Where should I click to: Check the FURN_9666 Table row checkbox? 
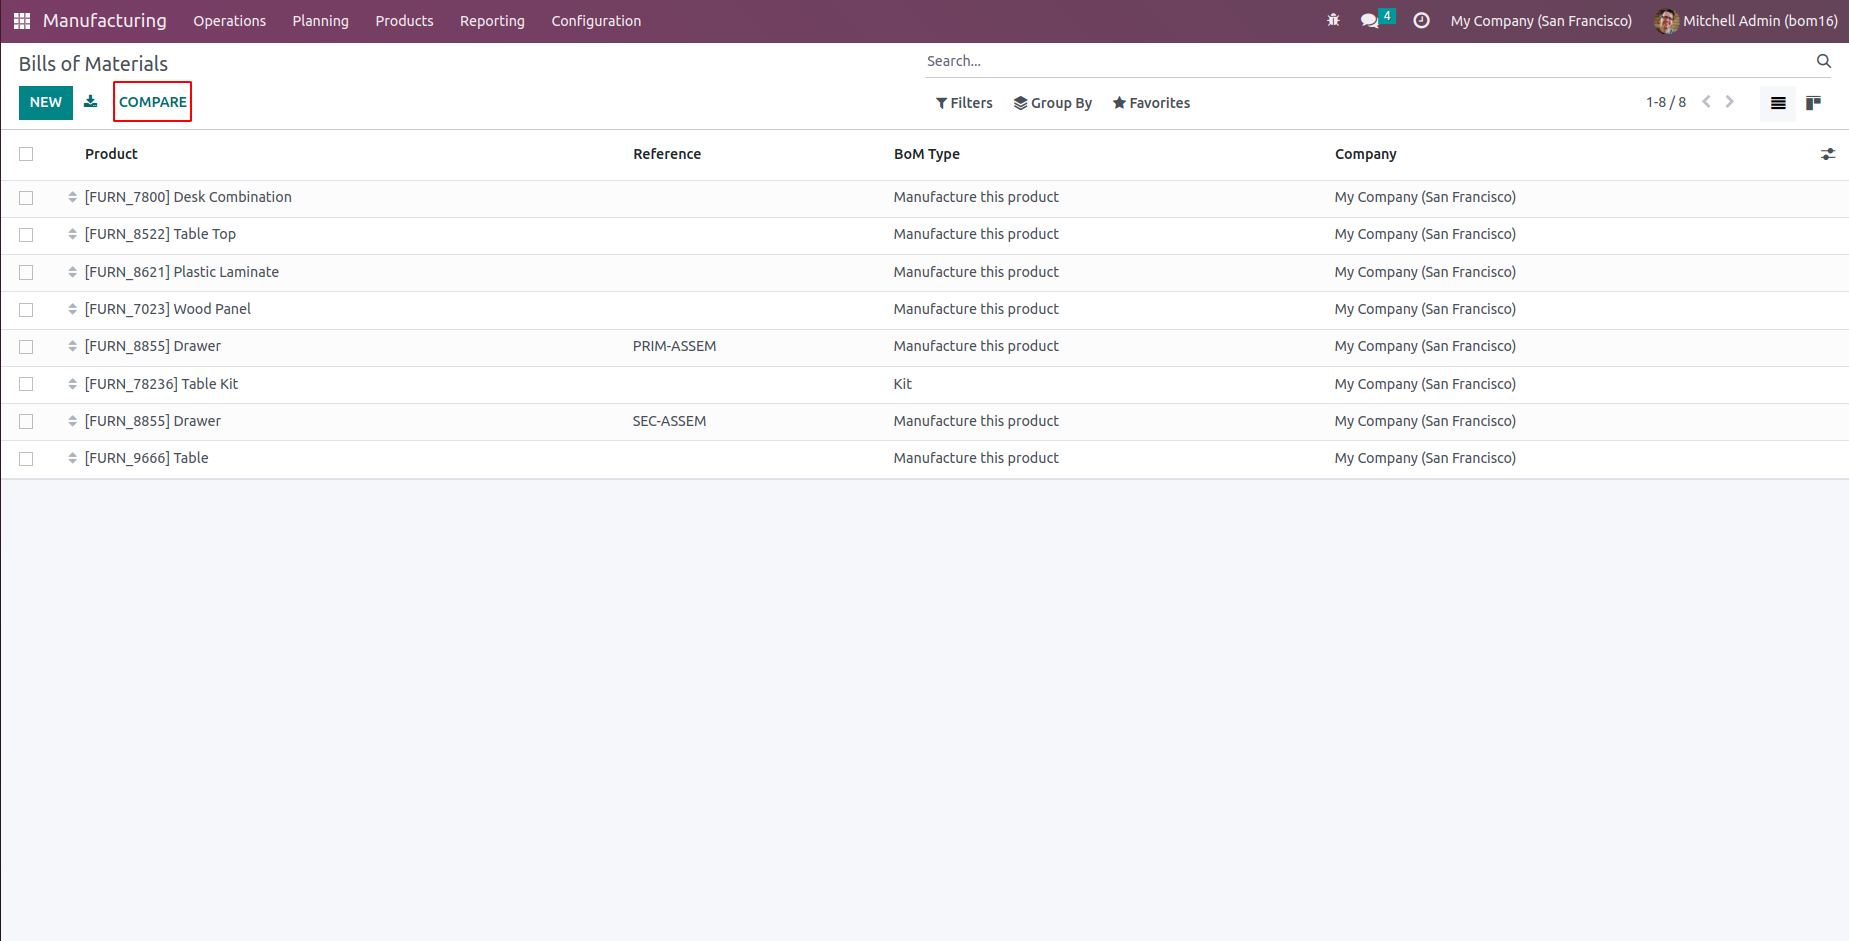point(26,459)
